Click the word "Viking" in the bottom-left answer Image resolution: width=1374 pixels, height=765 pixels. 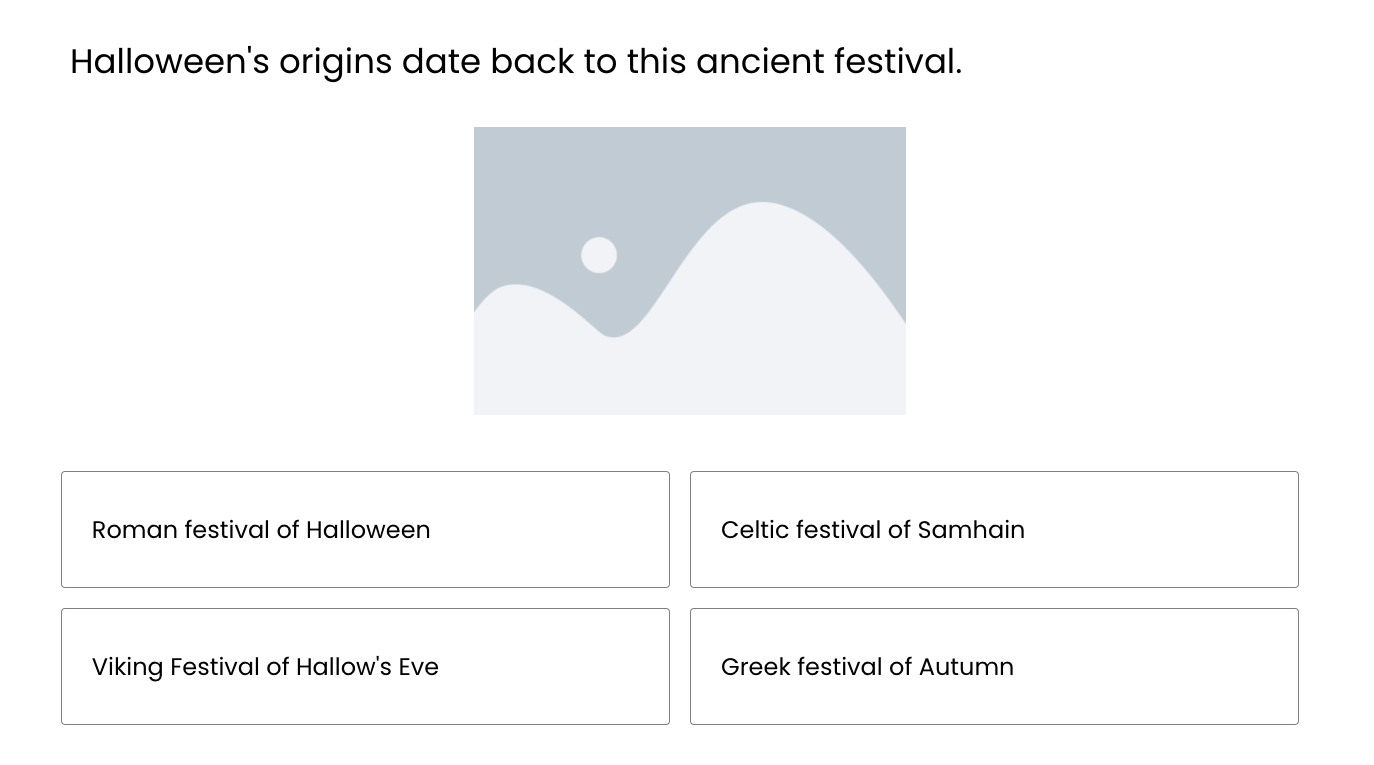coord(127,667)
